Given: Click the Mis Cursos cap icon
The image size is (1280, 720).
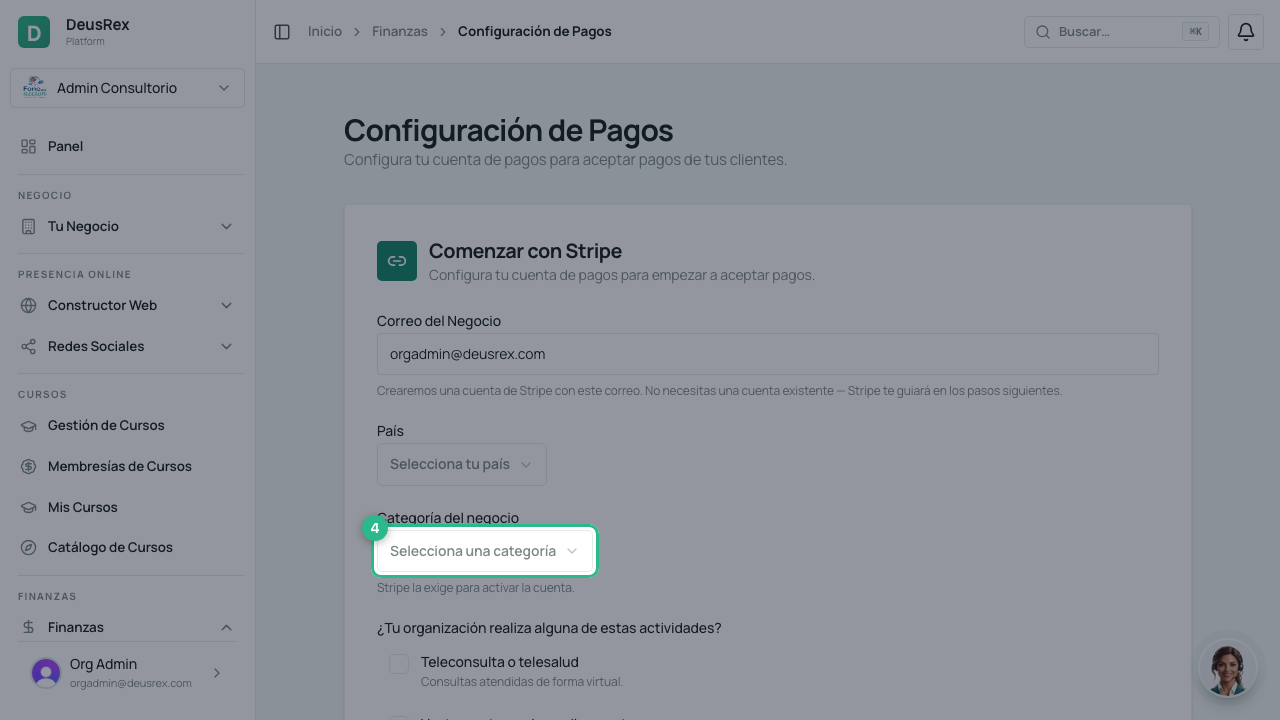Looking at the screenshot, I should pyautogui.click(x=28, y=507).
